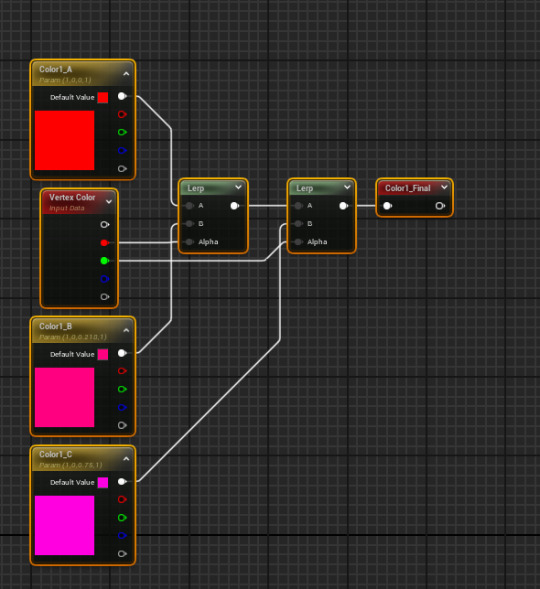Expand the Color1_Final node chevron
This screenshot has height=589, width=540.
444,187
